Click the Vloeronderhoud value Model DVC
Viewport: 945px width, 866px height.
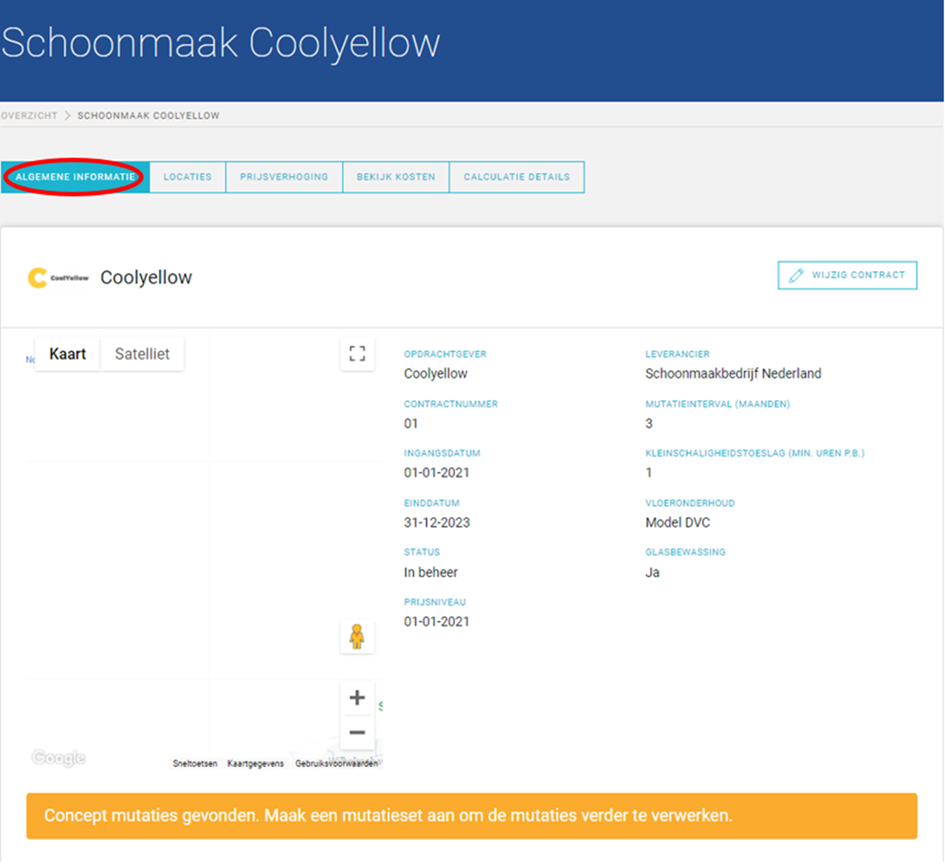pyautogui.click(x=678, y=522)
